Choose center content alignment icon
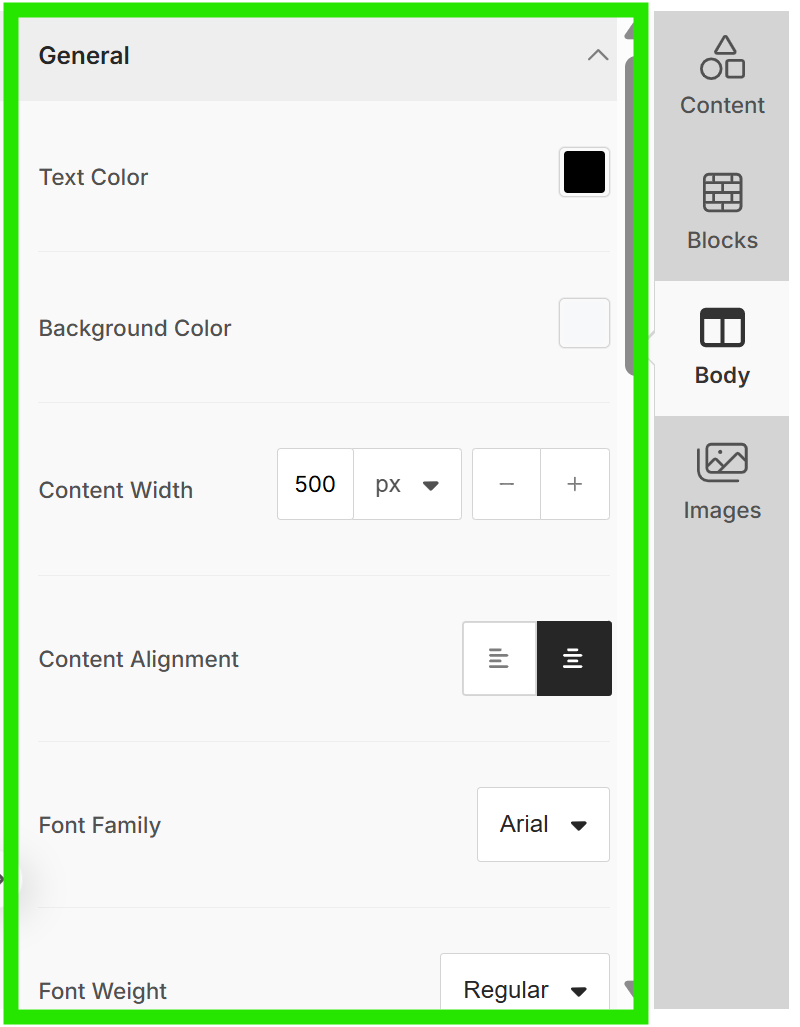 [x=574, y=658]
